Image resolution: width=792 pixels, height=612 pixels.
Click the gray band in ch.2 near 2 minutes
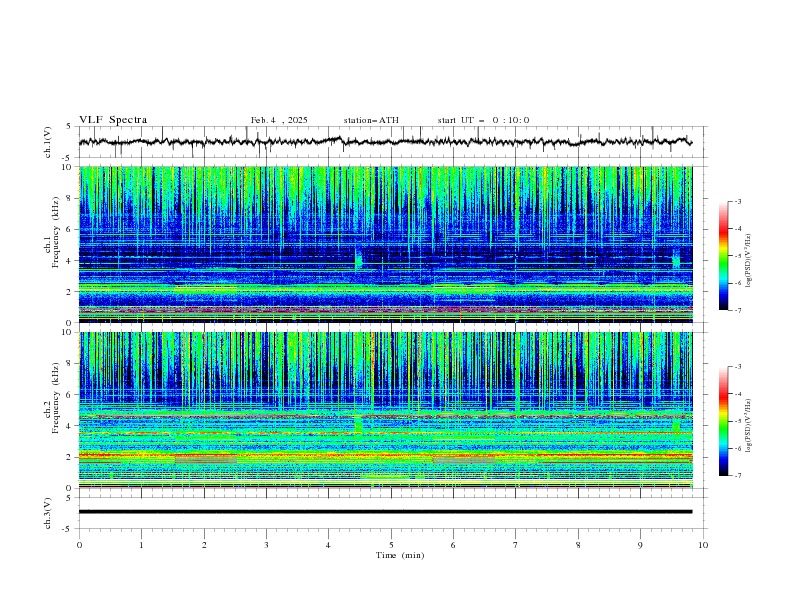206,460
